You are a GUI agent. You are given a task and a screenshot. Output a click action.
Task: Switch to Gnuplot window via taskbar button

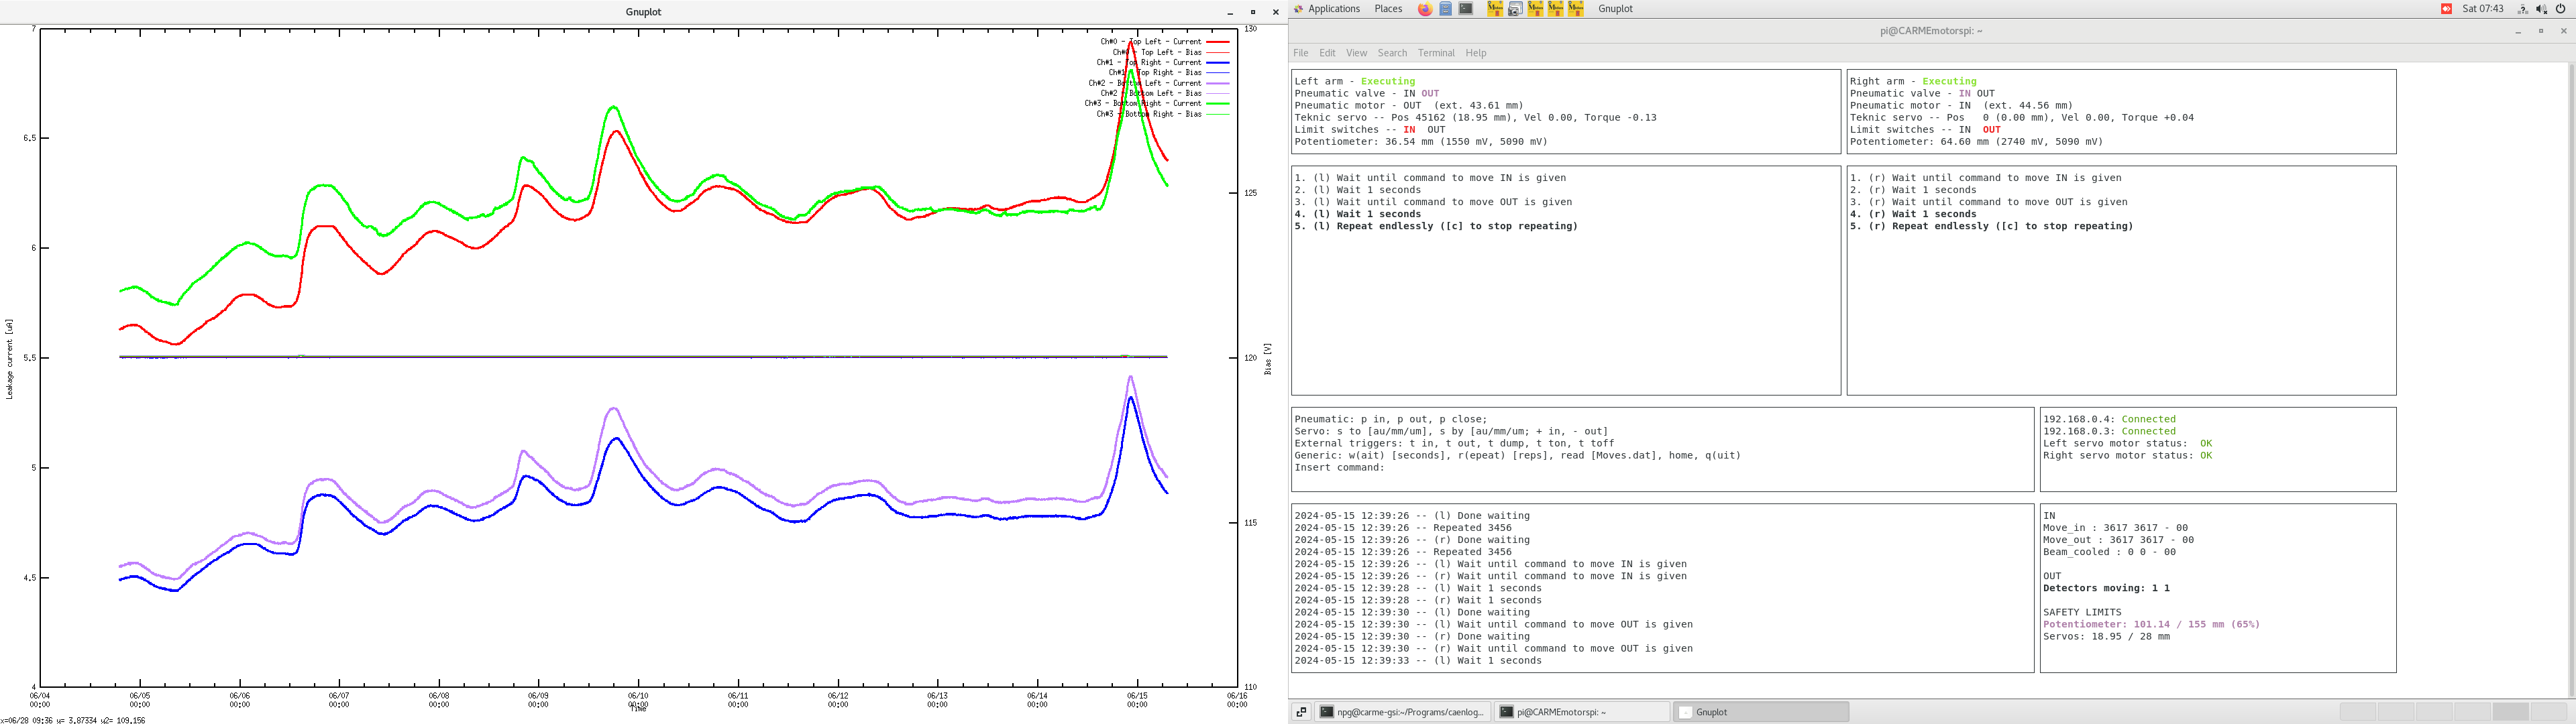[x=1761, y=712]
